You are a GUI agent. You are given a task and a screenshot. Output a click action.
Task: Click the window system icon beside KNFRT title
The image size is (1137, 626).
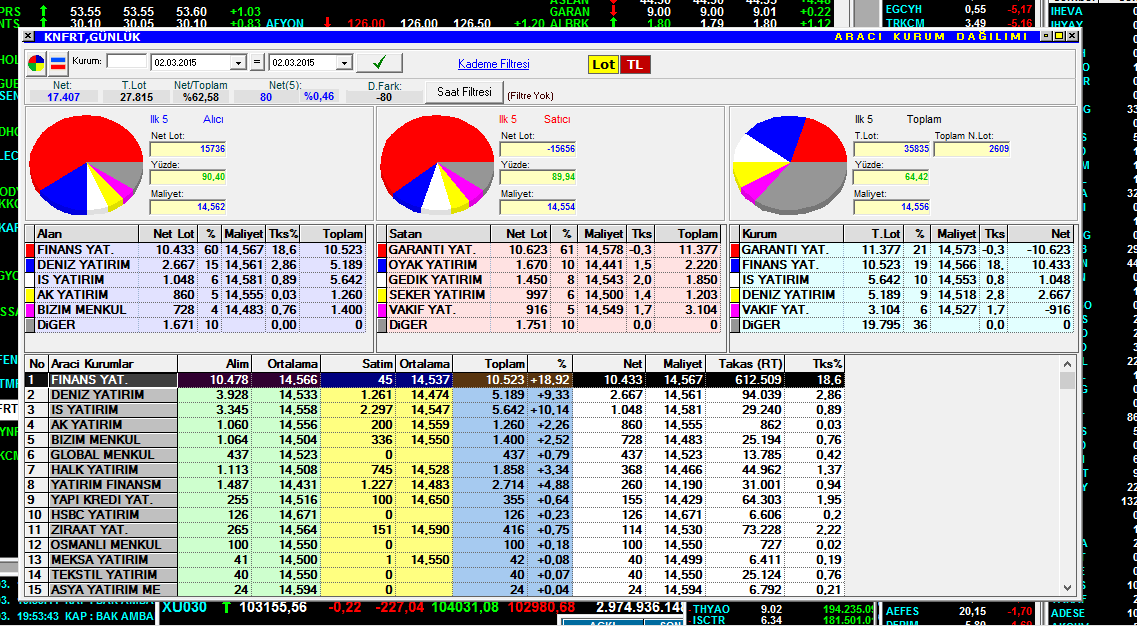tap(30, 37)
